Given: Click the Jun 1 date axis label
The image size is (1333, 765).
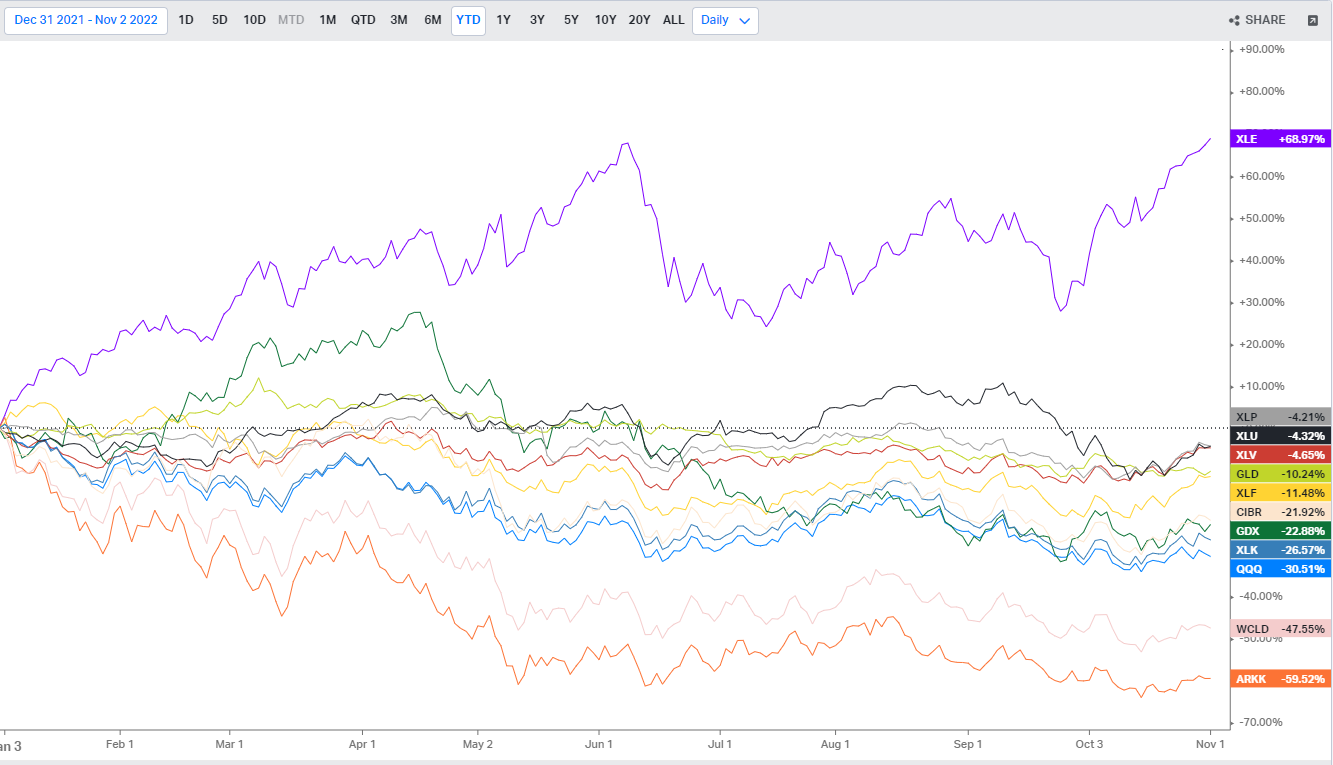Looking at the screenshot, I should tap(599, 744).
